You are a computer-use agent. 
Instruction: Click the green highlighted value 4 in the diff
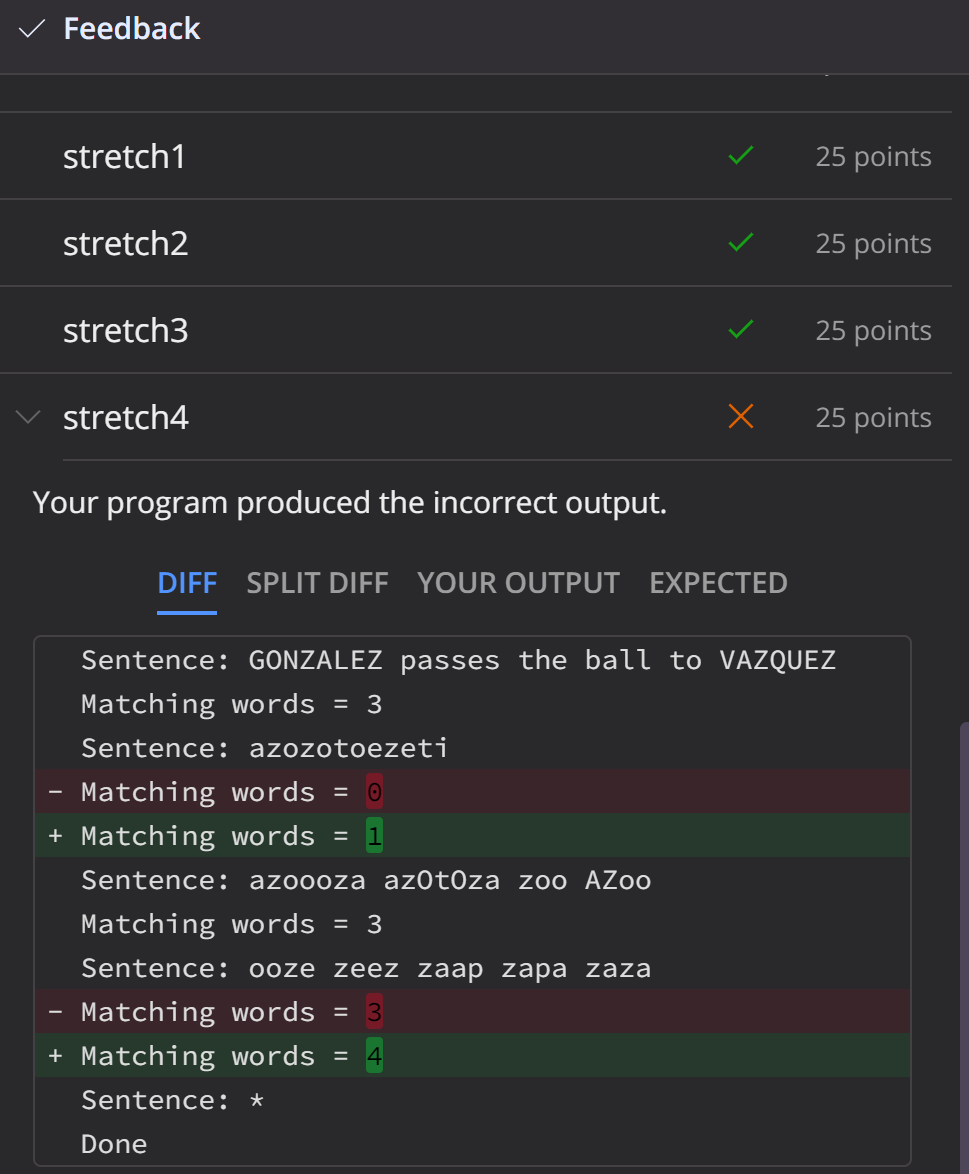click(x=374, y=1055)
